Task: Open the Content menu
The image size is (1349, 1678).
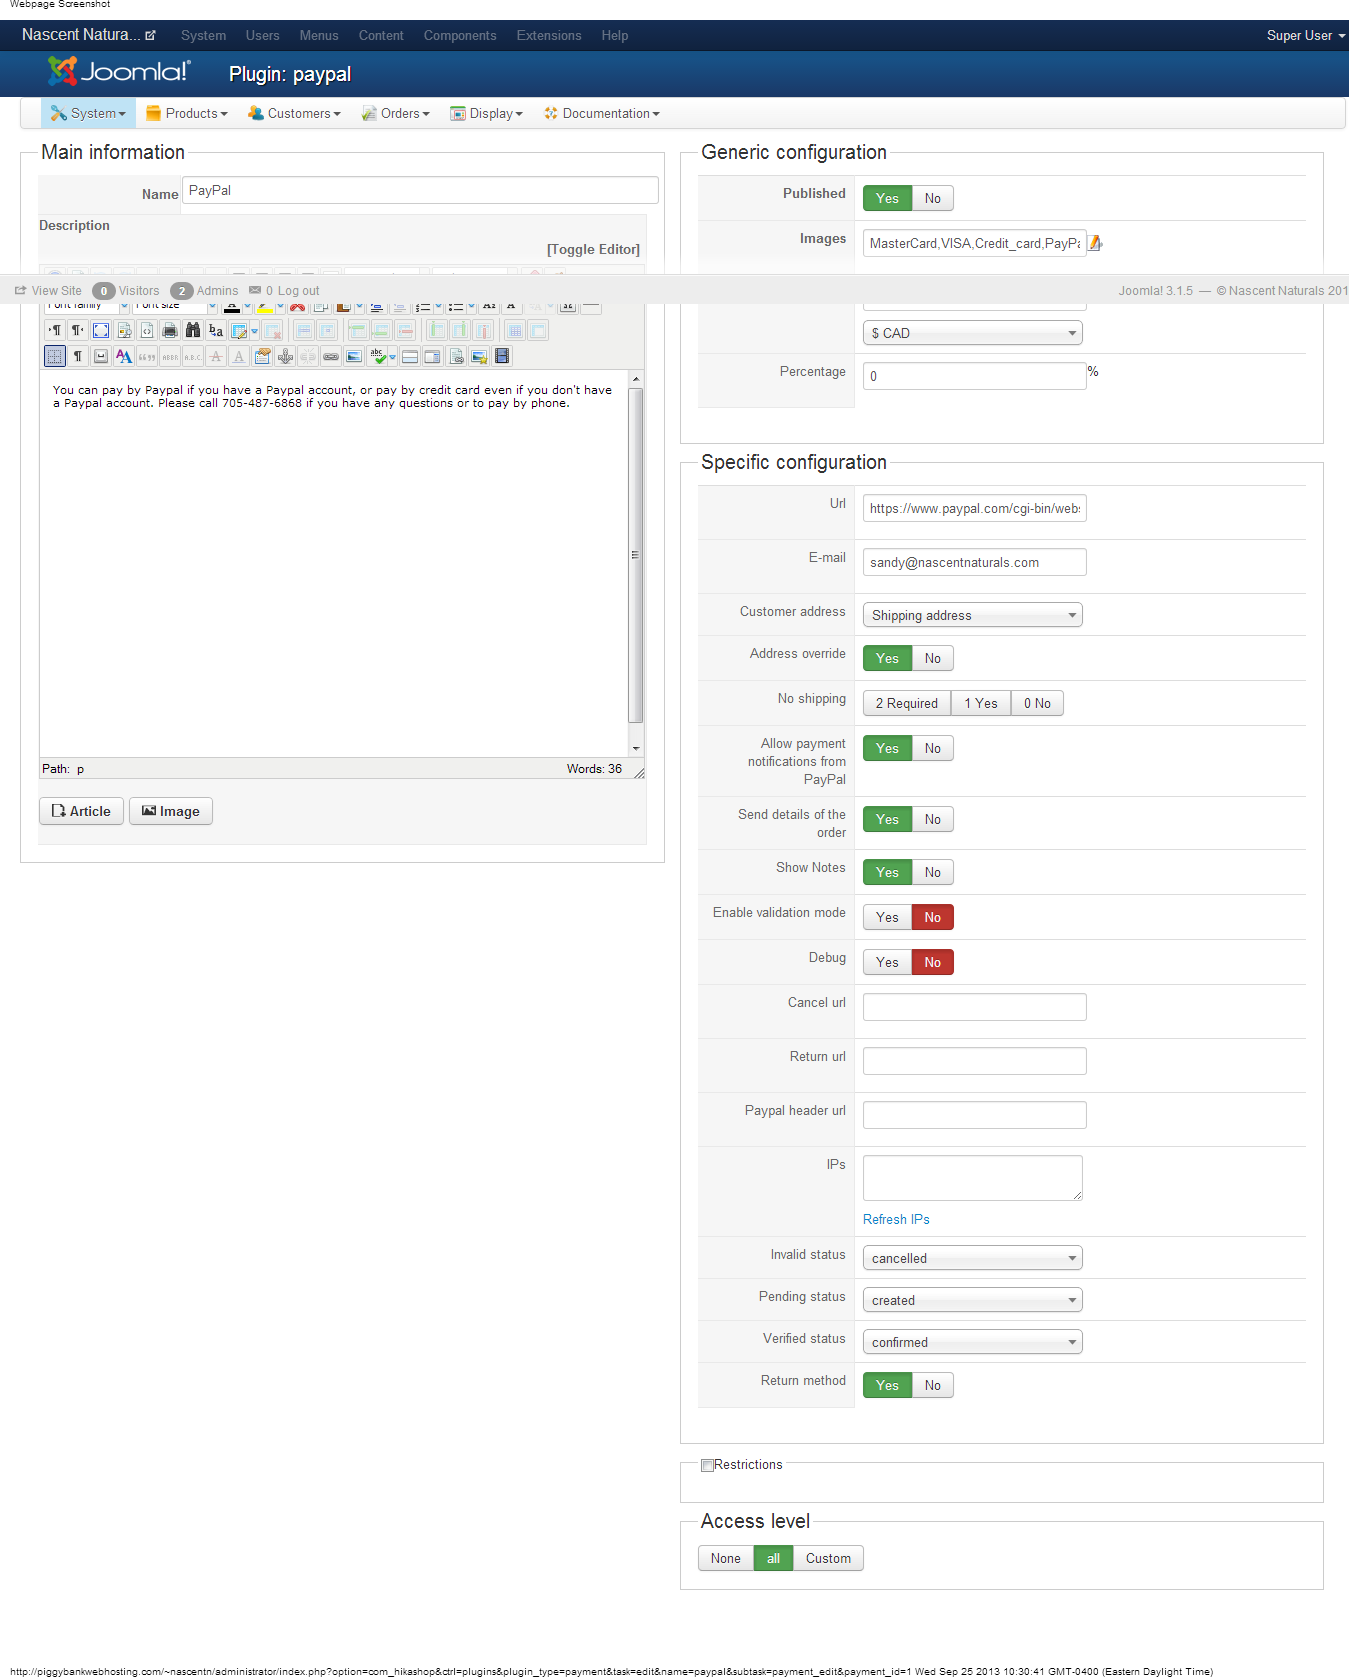Action: click(x=381, y=35)
